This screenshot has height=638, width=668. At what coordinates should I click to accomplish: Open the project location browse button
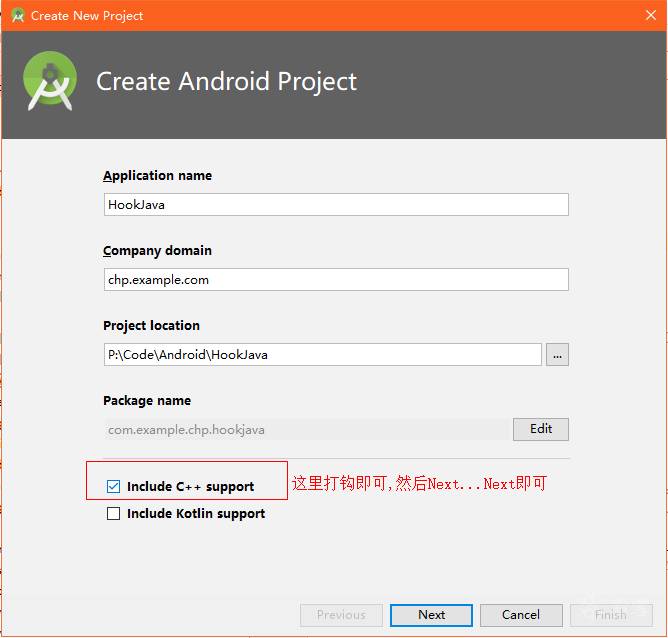point(557,354)
